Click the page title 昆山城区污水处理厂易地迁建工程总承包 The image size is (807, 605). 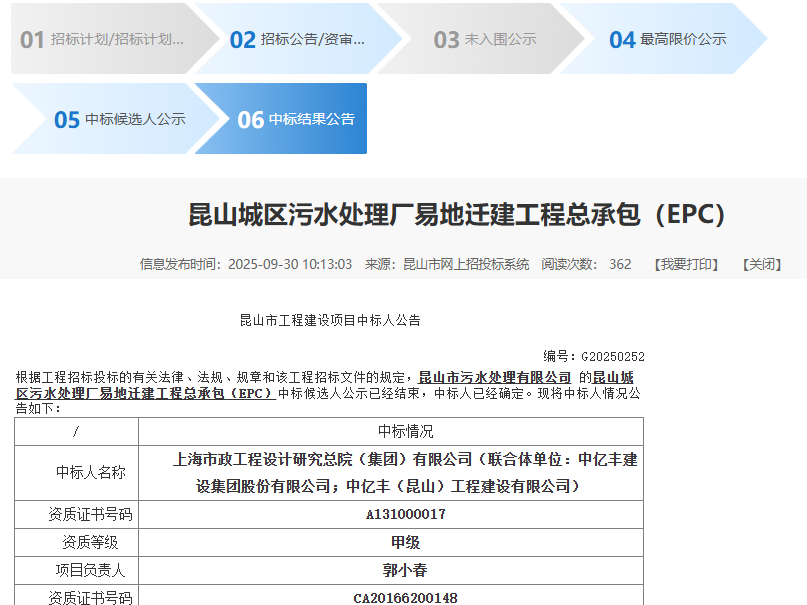coord(456,215)
